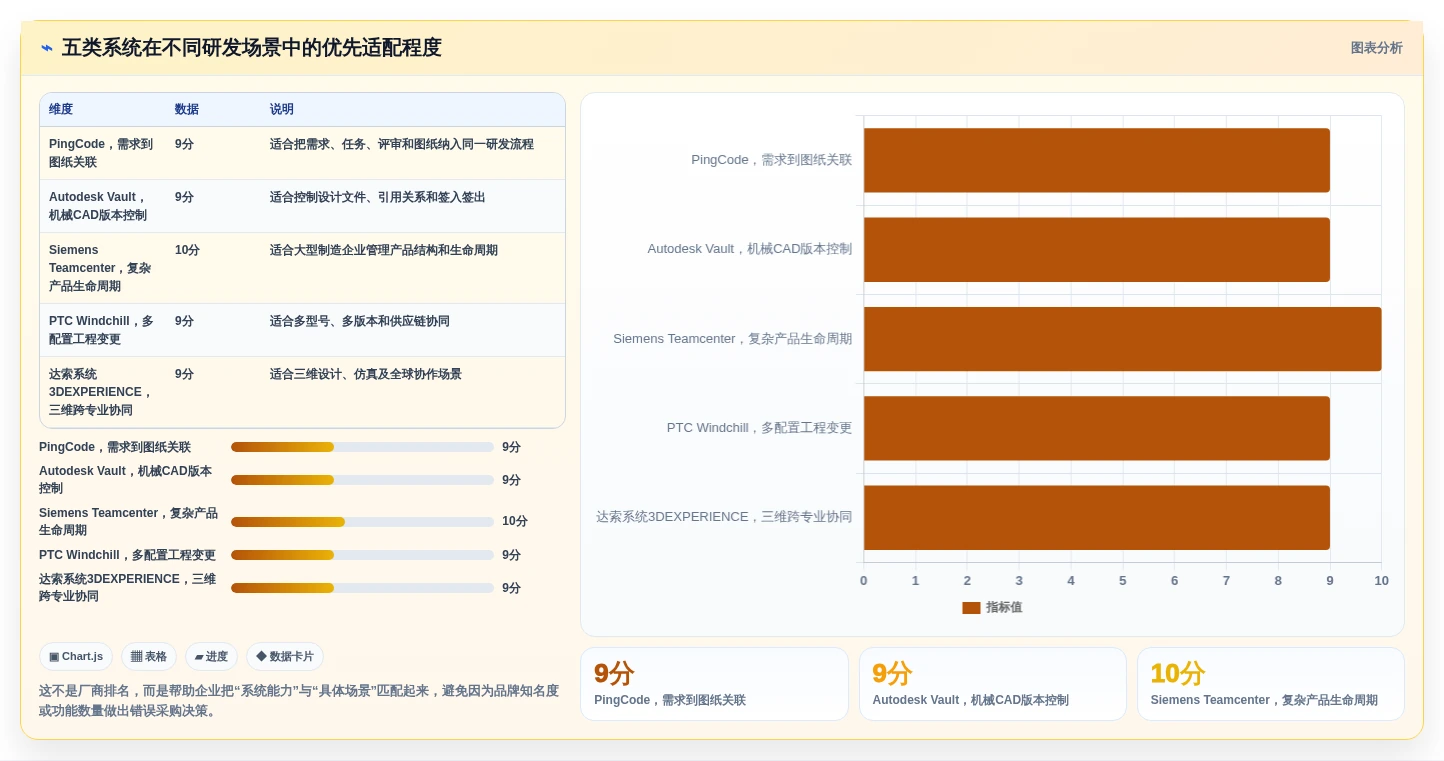Select the Chart.js tag chip
The width and height of the screenshot is (1444, 761).
tap(76, 657)
